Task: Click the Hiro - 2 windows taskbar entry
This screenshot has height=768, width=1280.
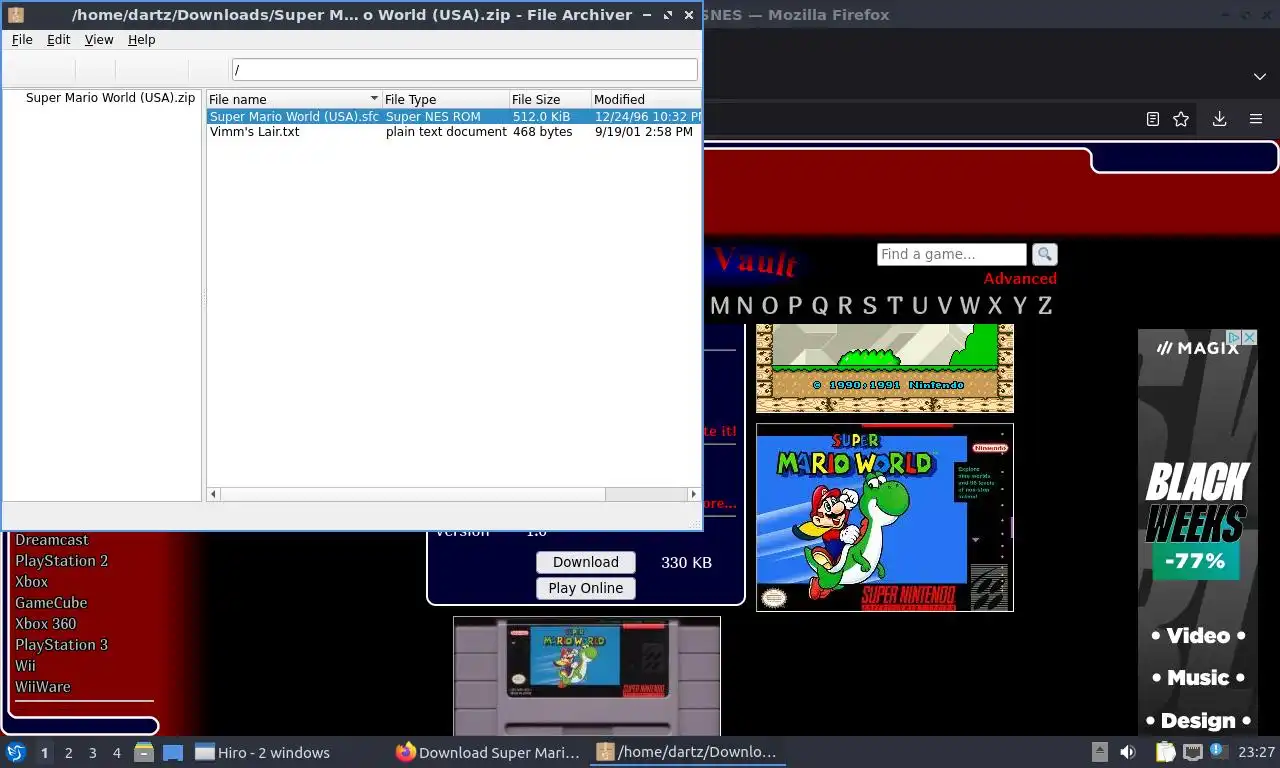Action: click(263, 752)
